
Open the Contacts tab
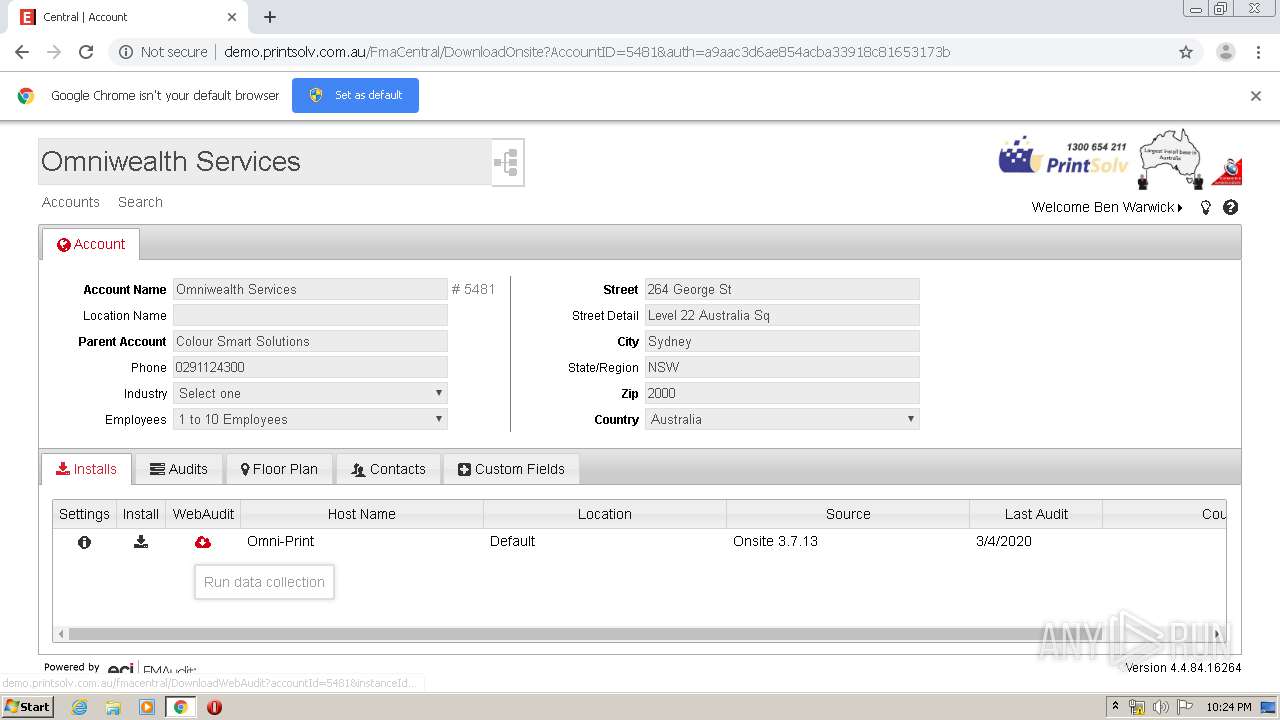(389, 469)
